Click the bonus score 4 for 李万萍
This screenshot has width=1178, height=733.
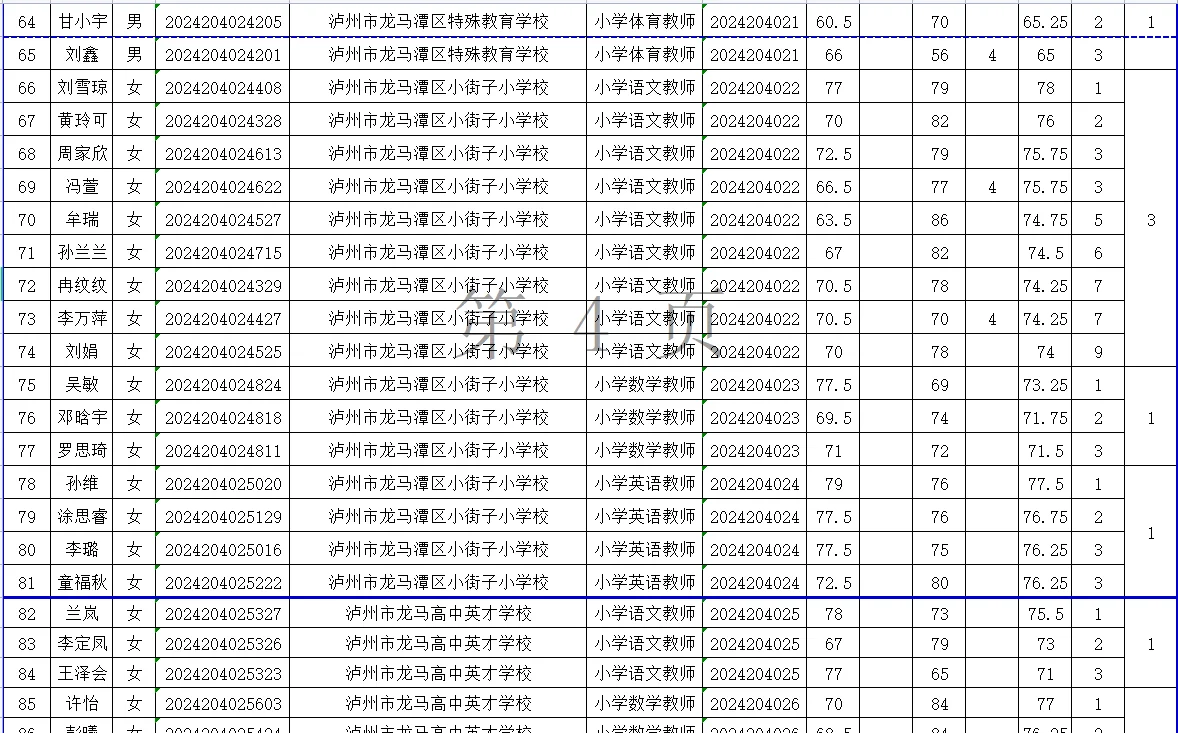tap(991, 318)
